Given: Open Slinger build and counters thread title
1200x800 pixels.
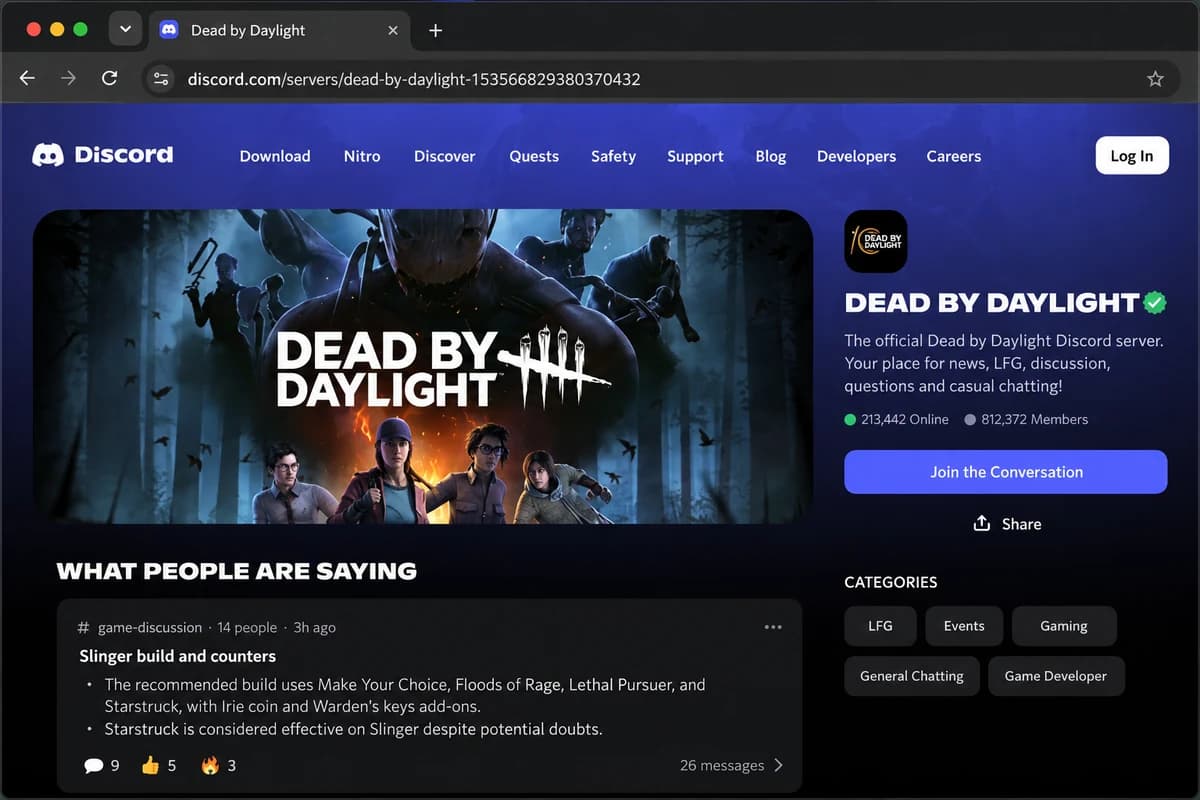Looking at the screenshot, I should click(178, 656).
